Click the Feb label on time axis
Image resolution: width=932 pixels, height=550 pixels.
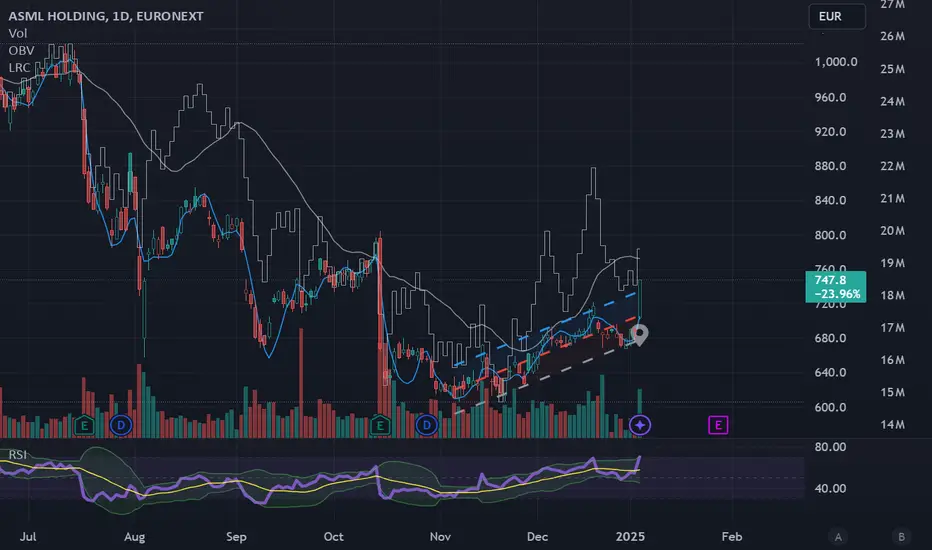pos(732,536)
